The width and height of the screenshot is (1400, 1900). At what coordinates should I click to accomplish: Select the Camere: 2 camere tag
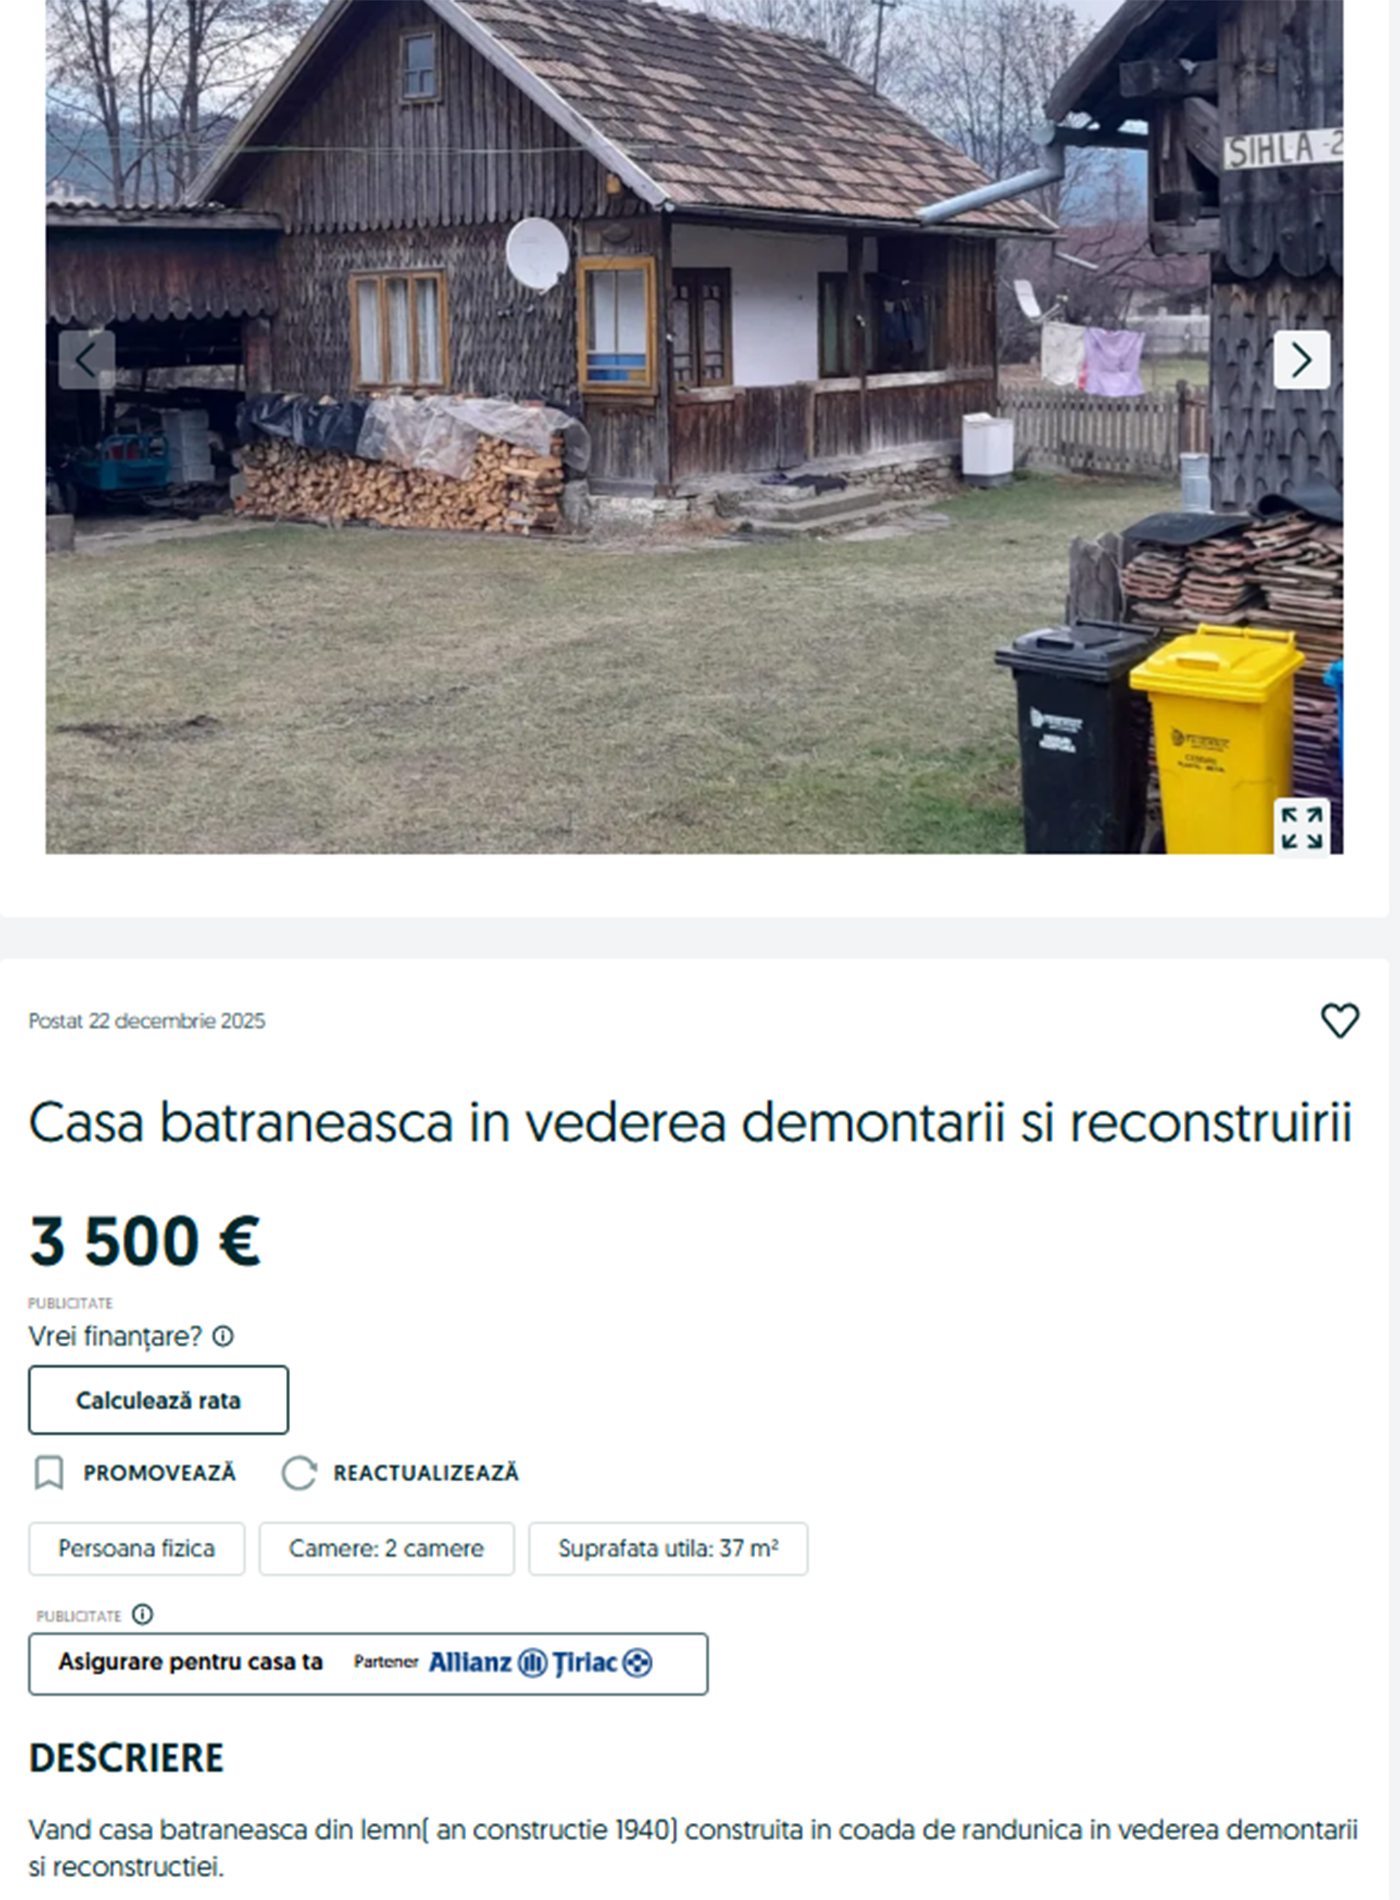(x=386, y=1548)
